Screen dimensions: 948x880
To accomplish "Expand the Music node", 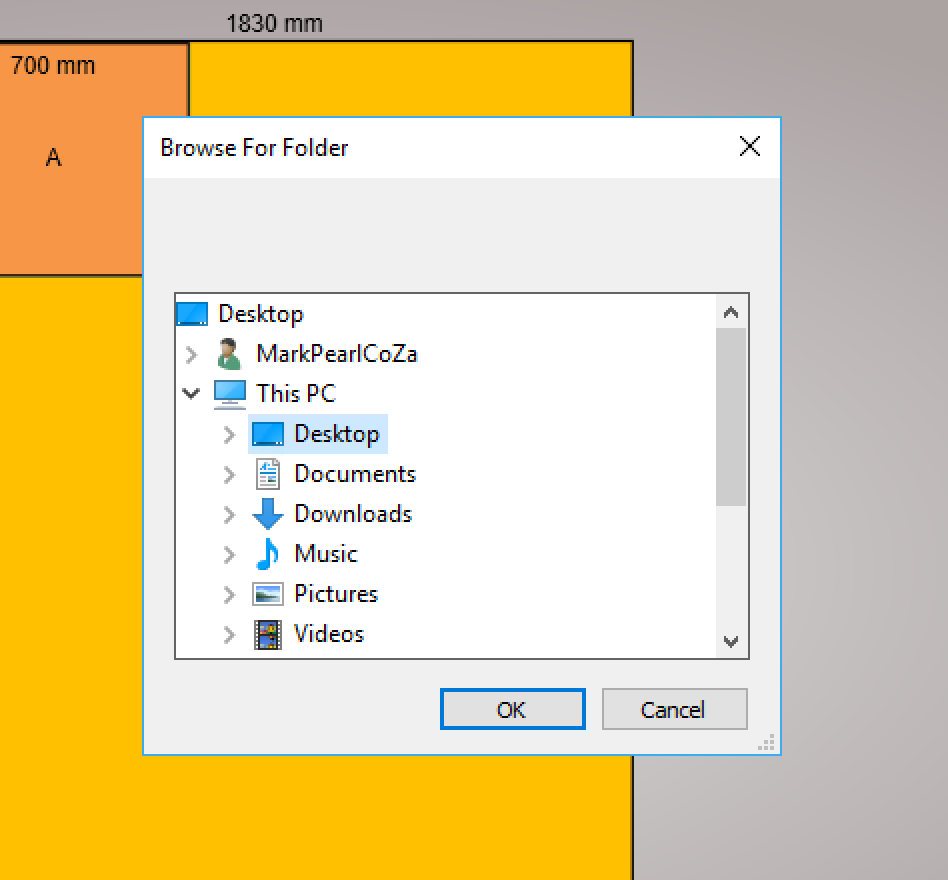I will pyautogui.click(x=229, y=554).
